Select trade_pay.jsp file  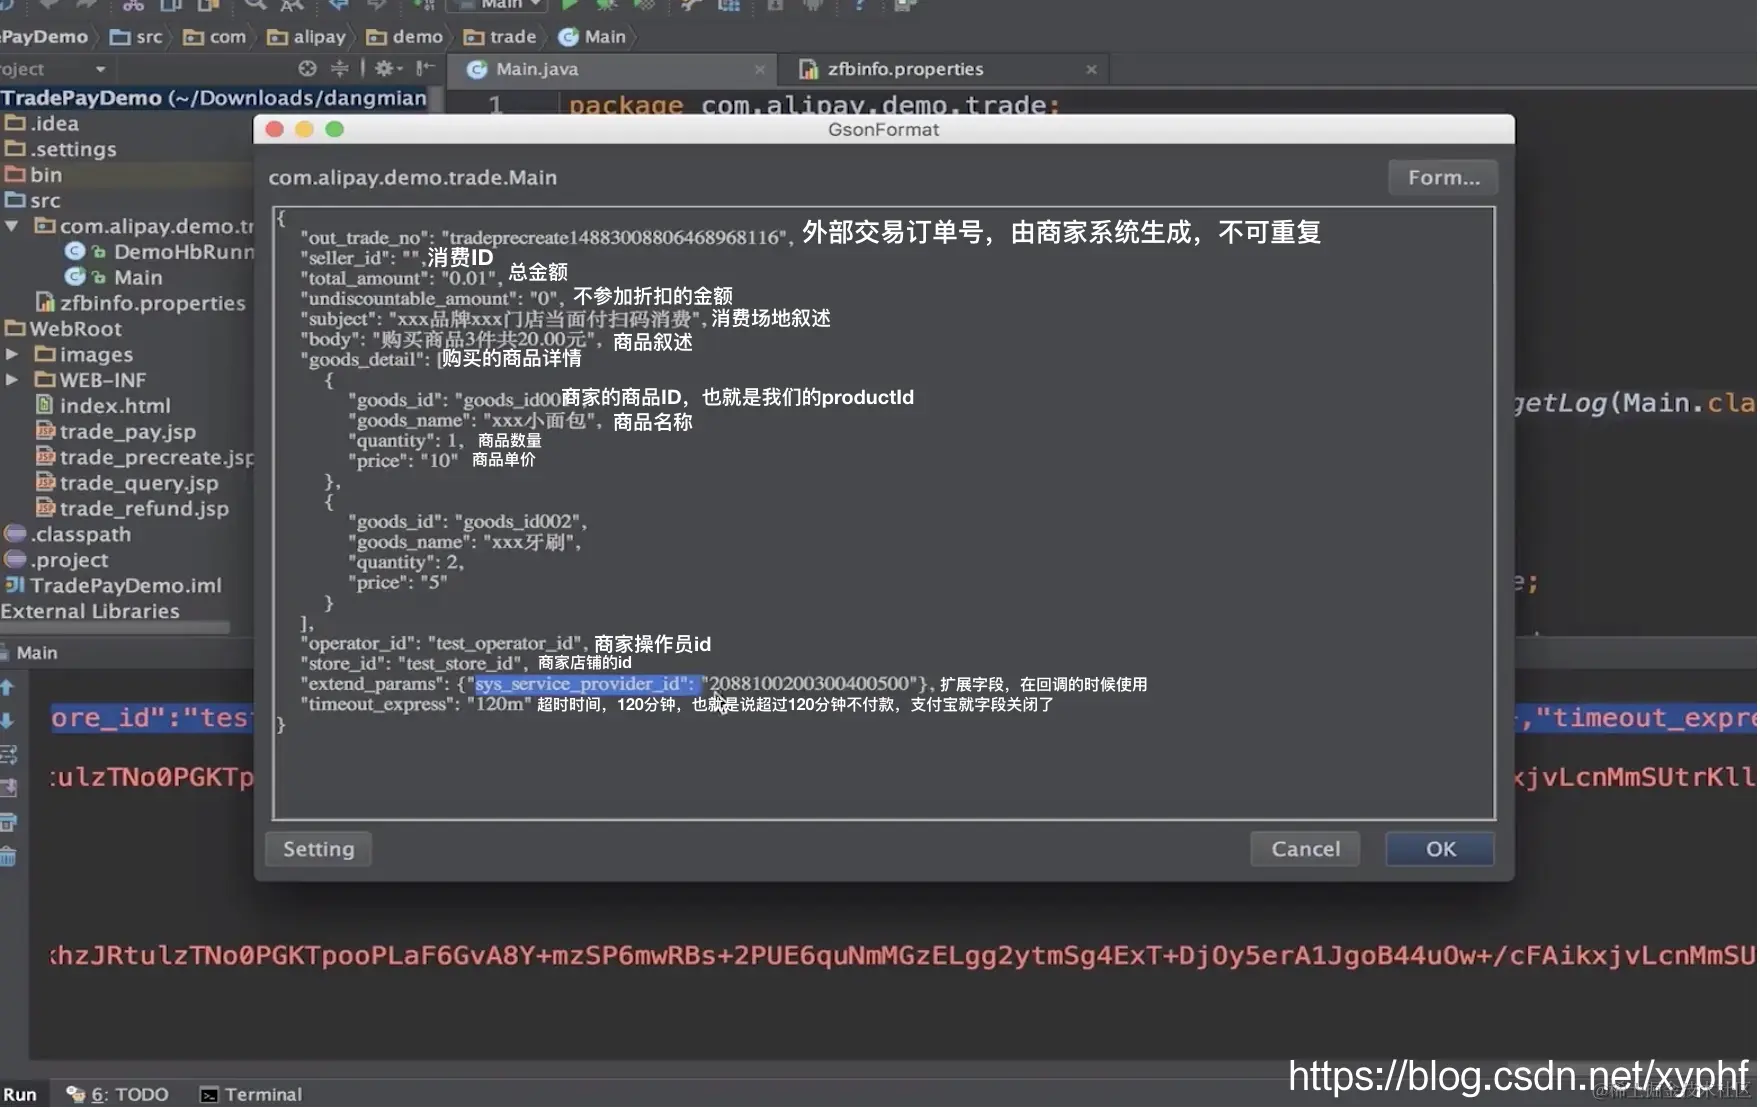(116, 432)
